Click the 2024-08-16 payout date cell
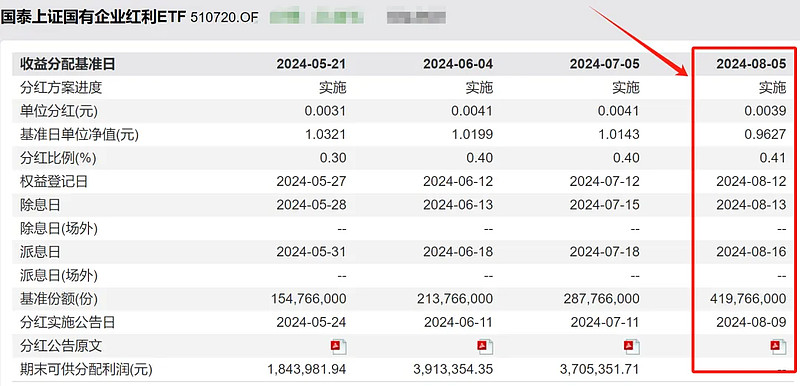 [x=752, y=252]
